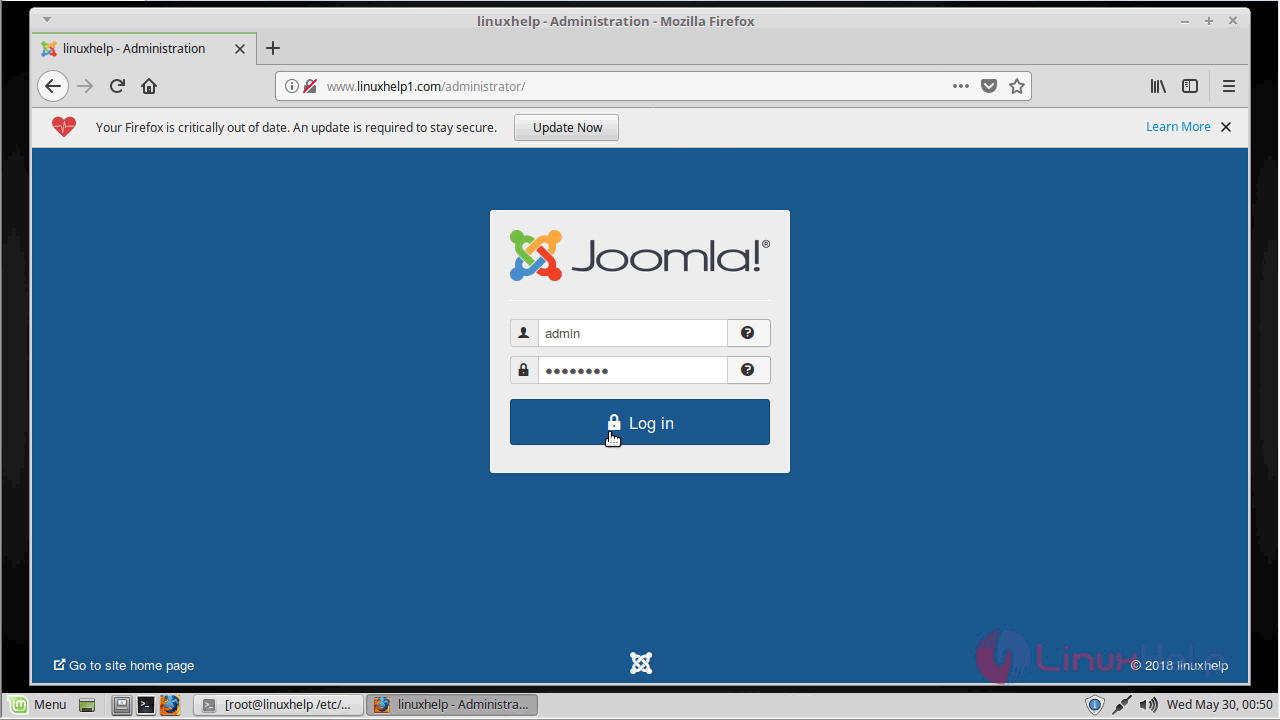Viewport: 1280px width, 720px height.
Task: Click the Update Now button
Action: coord(567,127)
